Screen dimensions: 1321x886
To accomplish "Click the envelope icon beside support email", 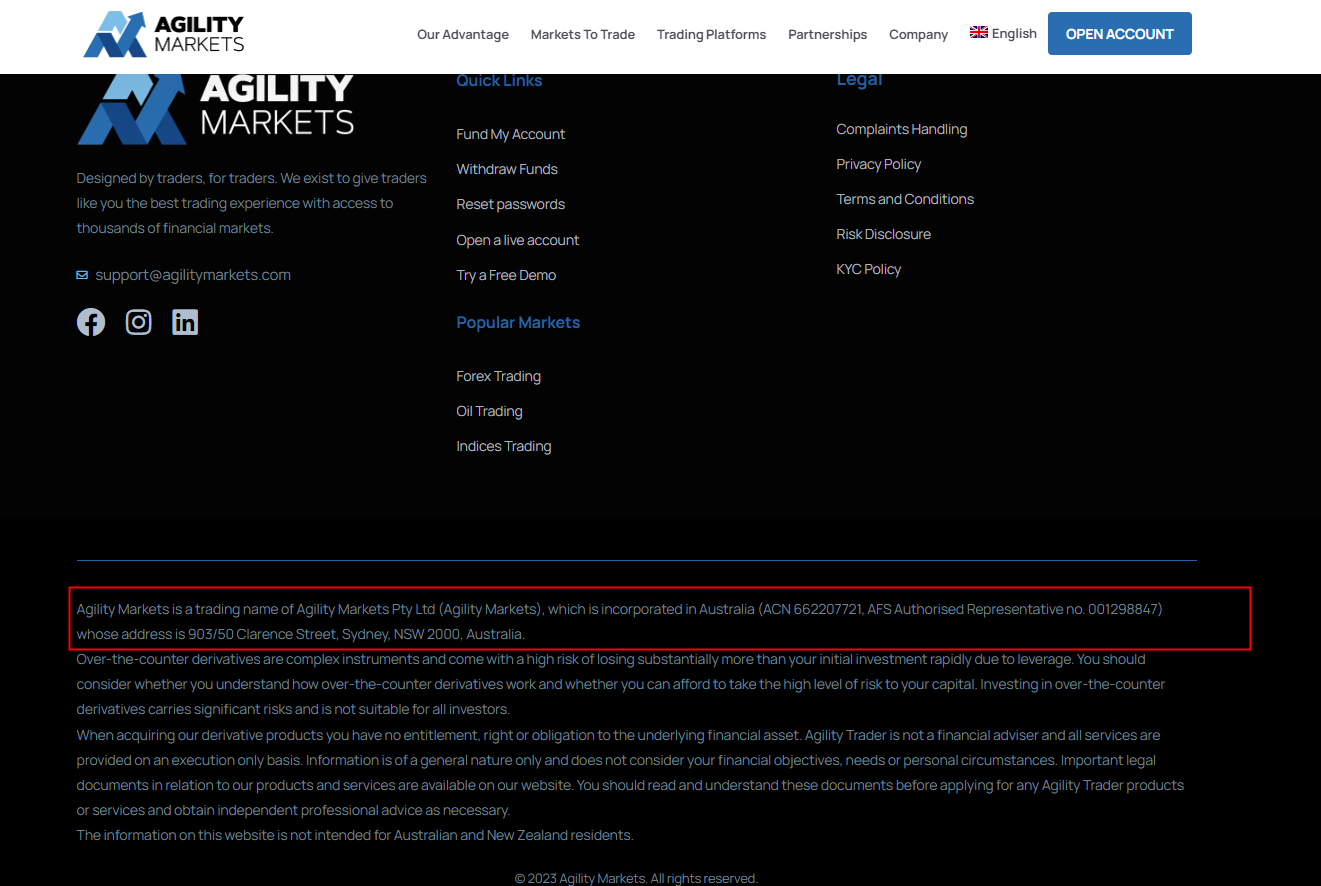I will pos(82,275).
